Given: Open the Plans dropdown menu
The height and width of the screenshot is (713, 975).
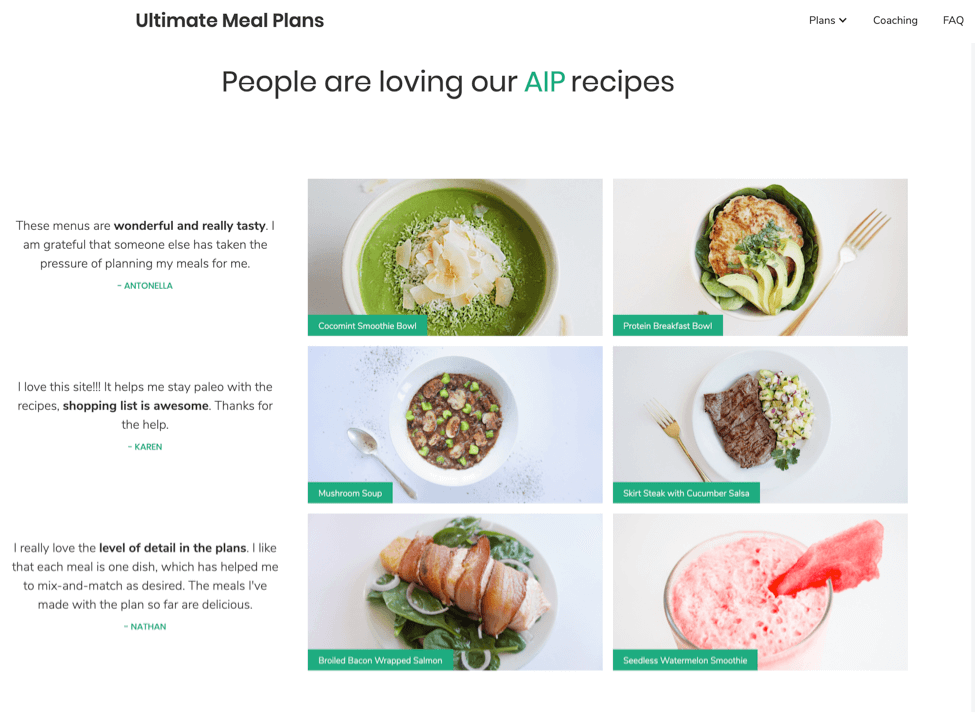Looking at the screenshot, I should 828,21.
